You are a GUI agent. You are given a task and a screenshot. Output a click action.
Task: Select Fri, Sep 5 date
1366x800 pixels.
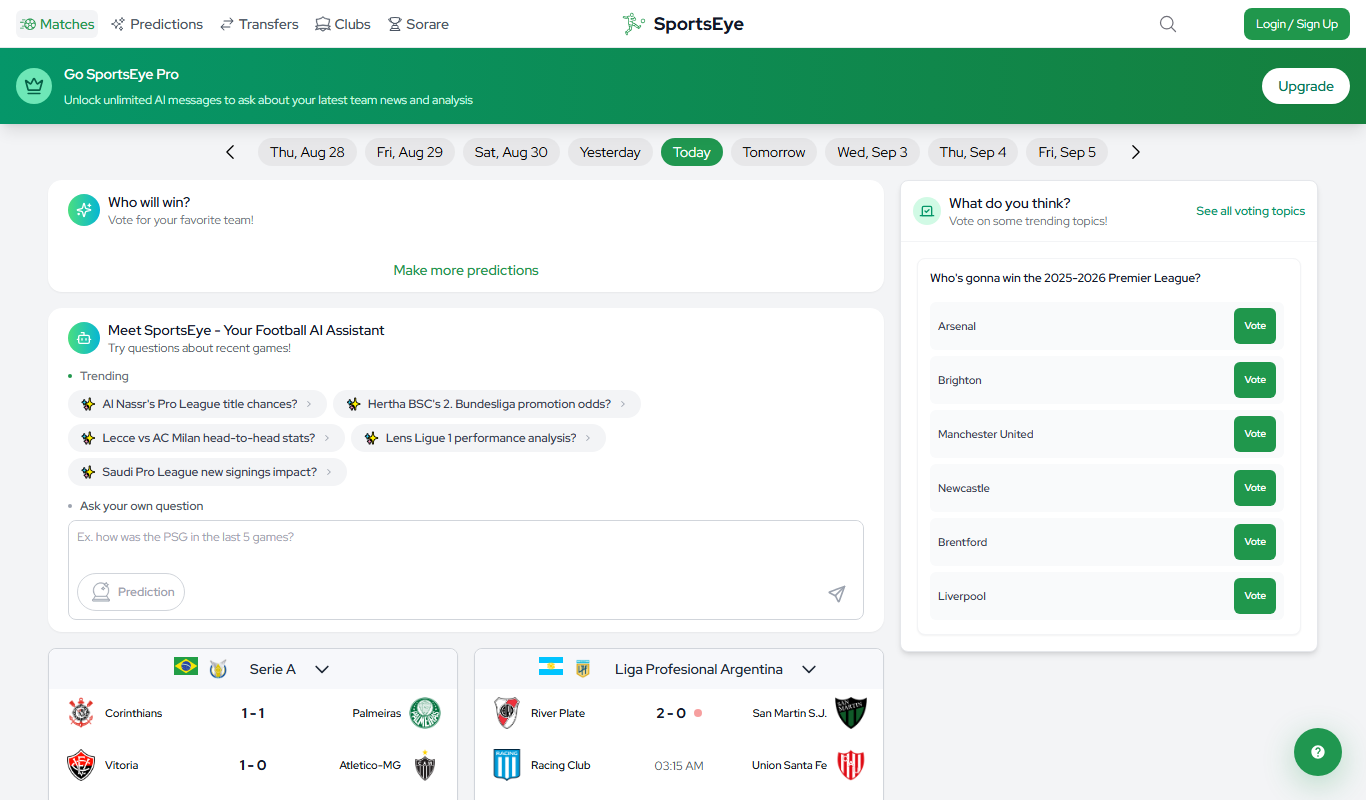pyautogui.click(x=1067, y=152)
